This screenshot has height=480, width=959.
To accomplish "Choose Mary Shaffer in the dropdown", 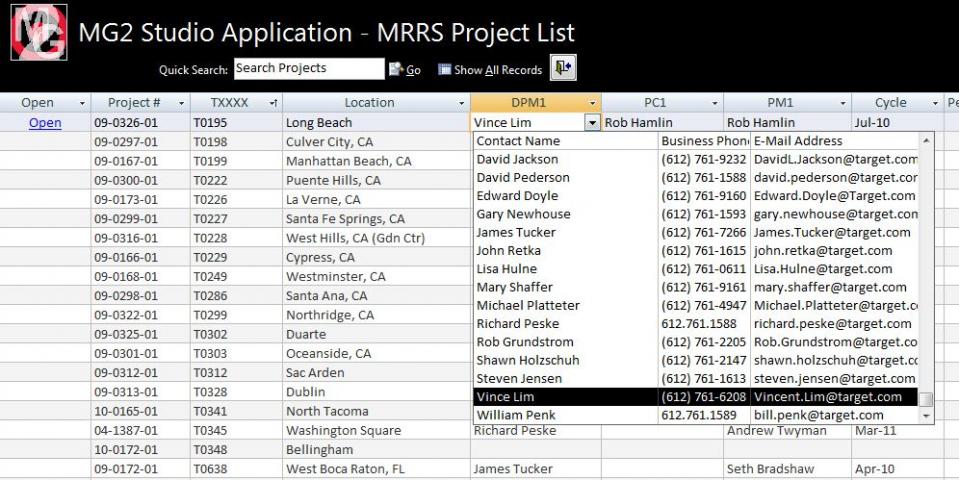I will 696,287.
